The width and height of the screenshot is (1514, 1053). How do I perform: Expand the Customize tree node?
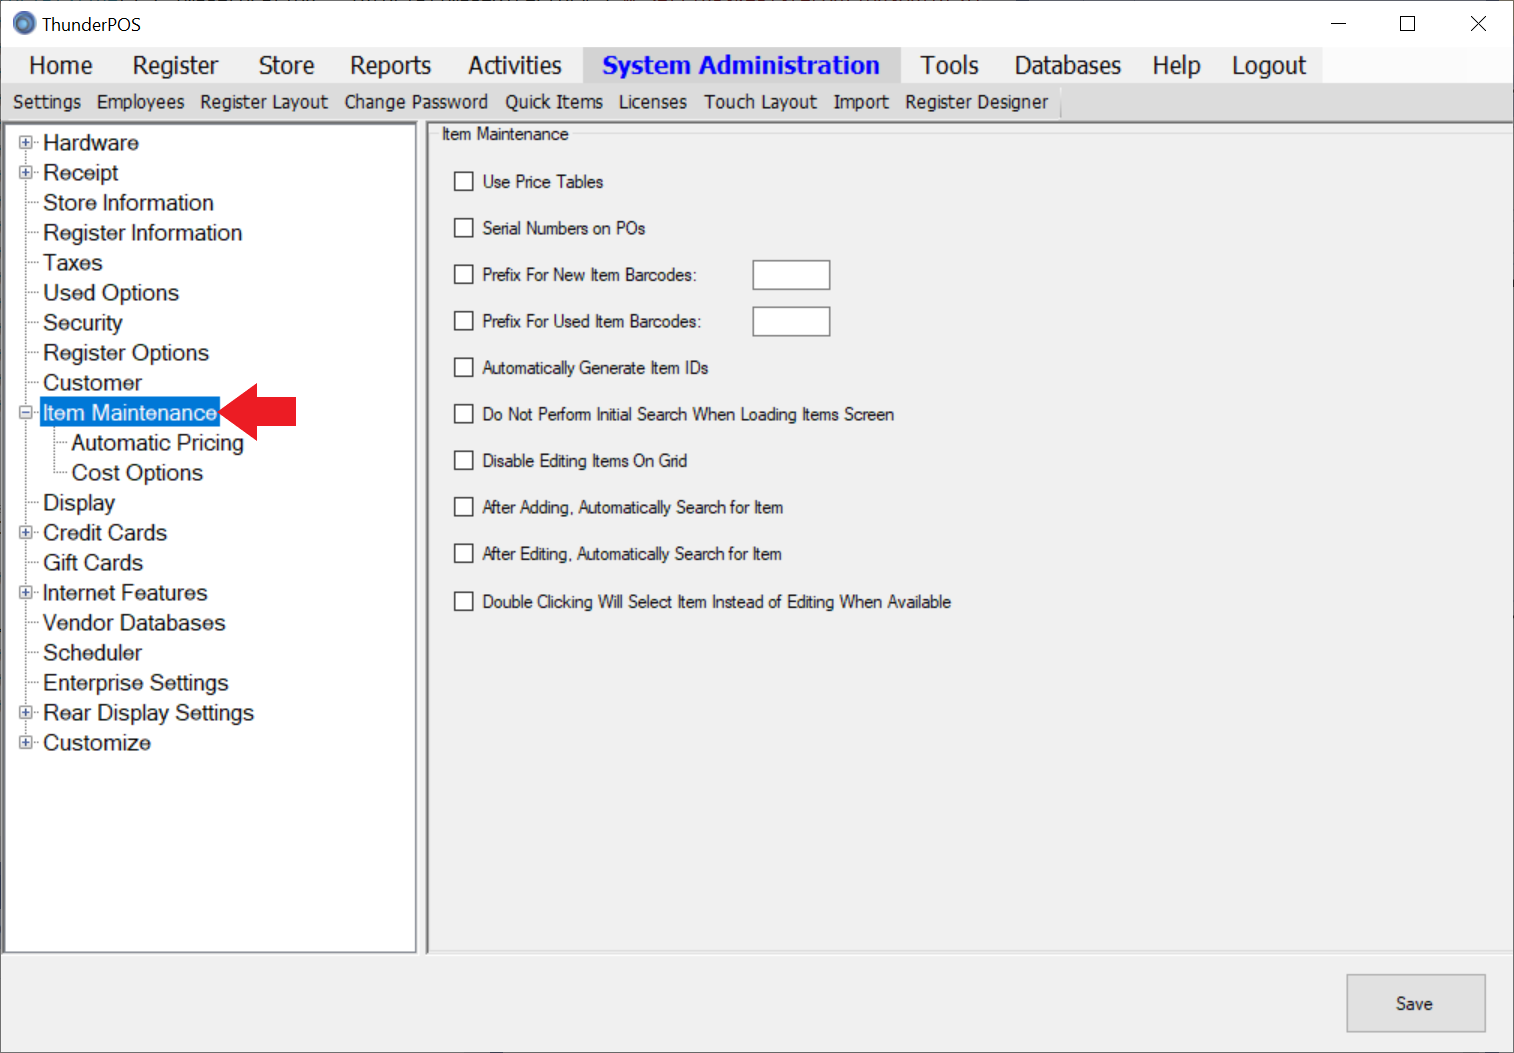coord(26,743)
